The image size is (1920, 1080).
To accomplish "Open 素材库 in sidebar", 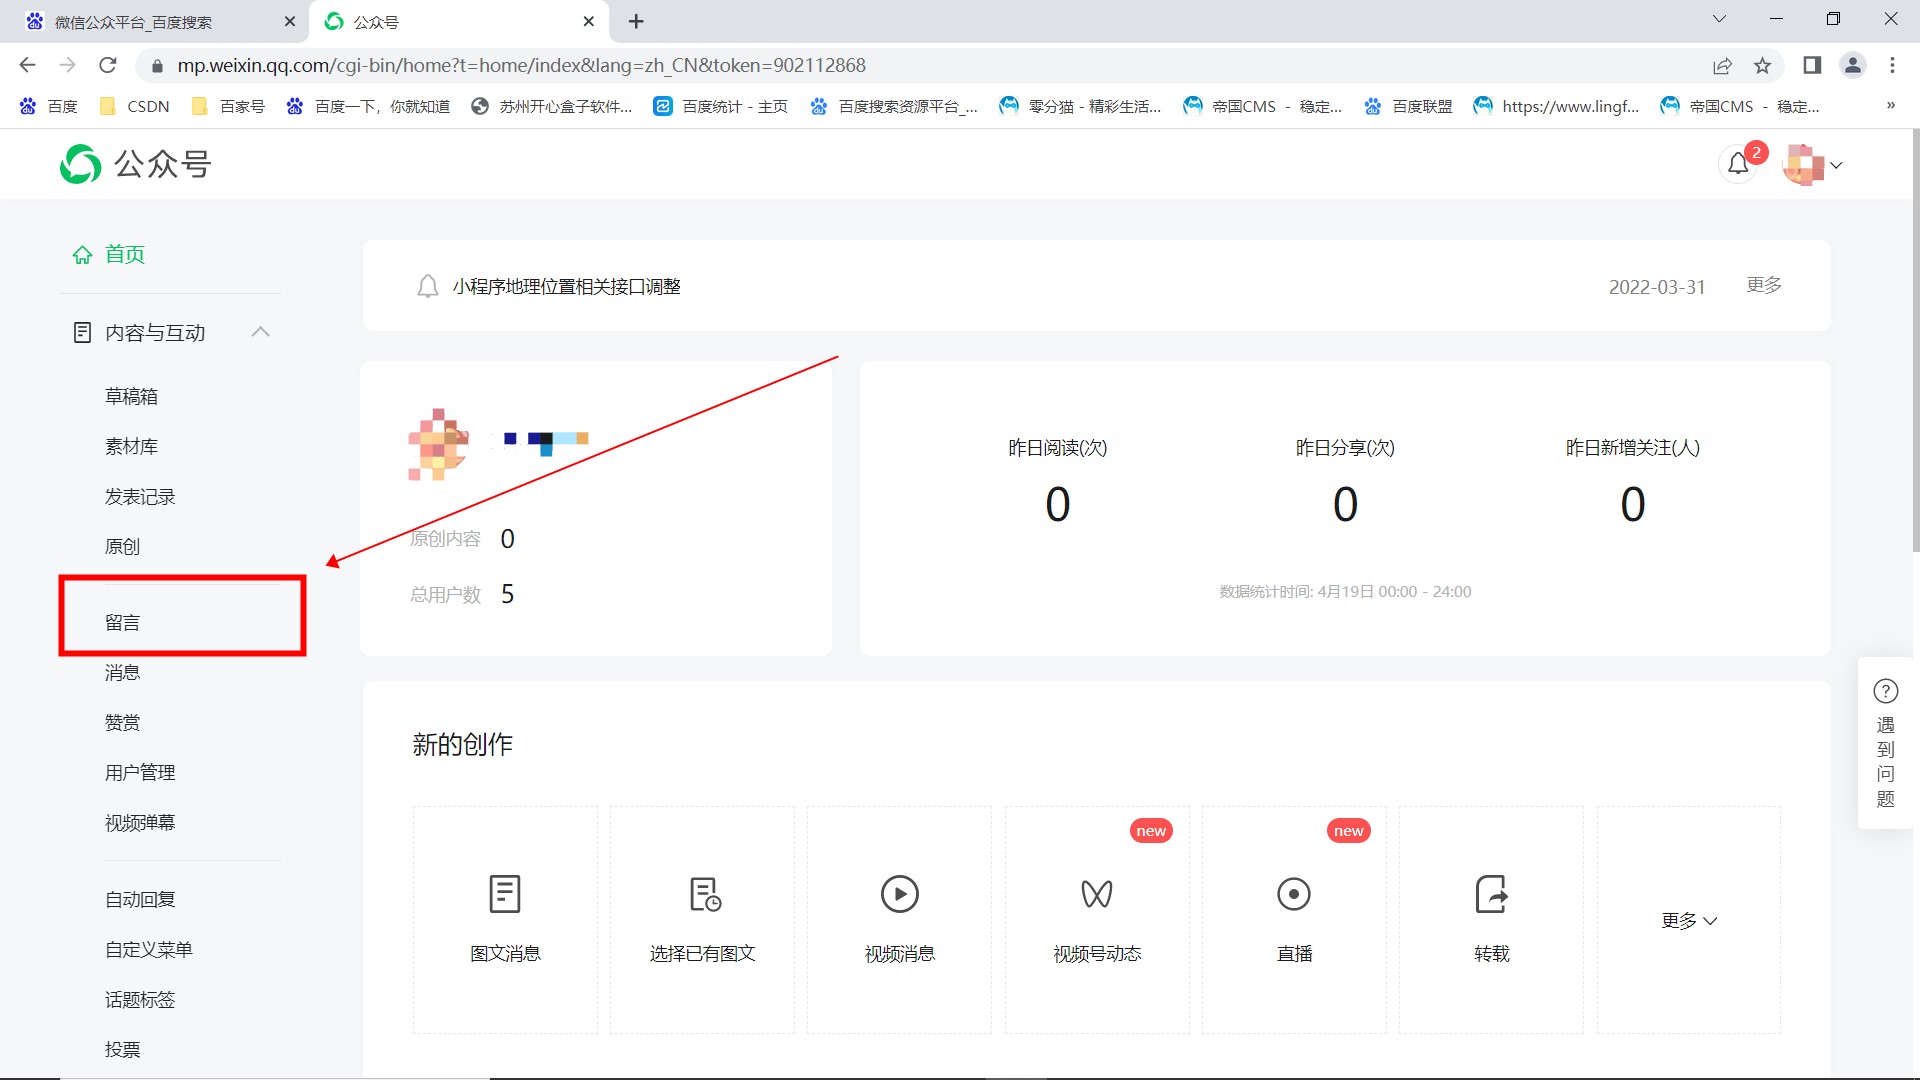I will [131, 446].
